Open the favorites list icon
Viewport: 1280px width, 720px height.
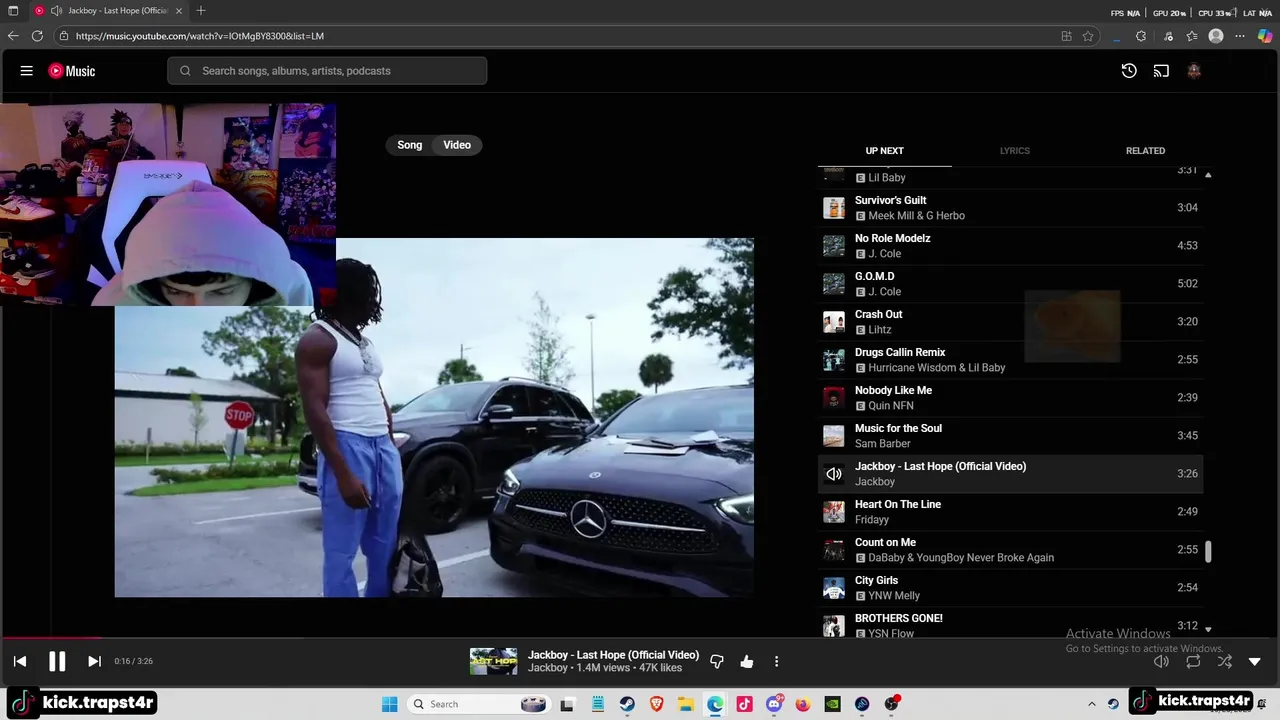(x=1192, y=36)
